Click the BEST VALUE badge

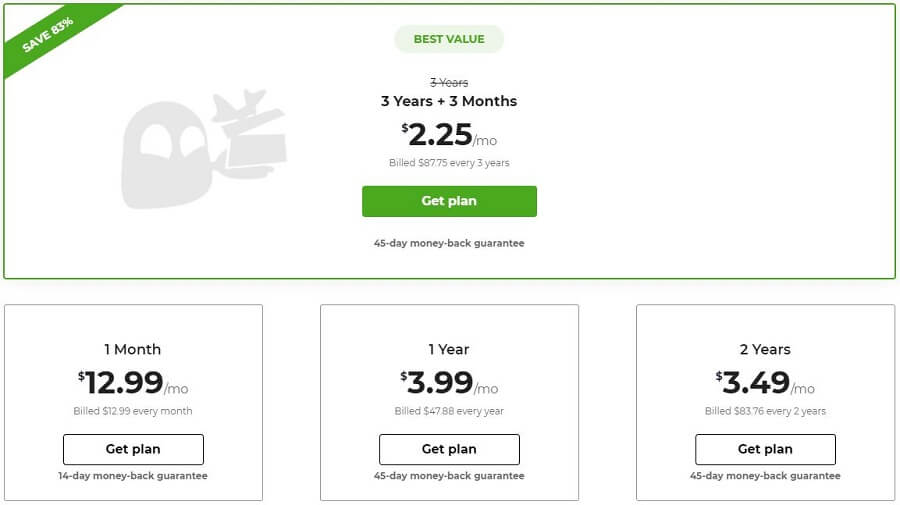449,39
